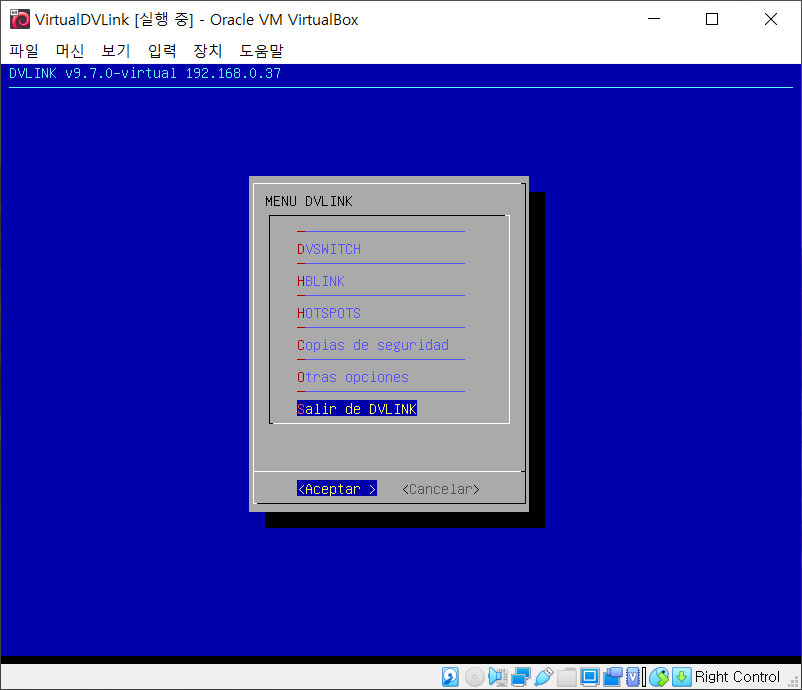Click the USB devices status icon
The height and width of the screenshot is (690, 802).
click(x=544, y=677)
